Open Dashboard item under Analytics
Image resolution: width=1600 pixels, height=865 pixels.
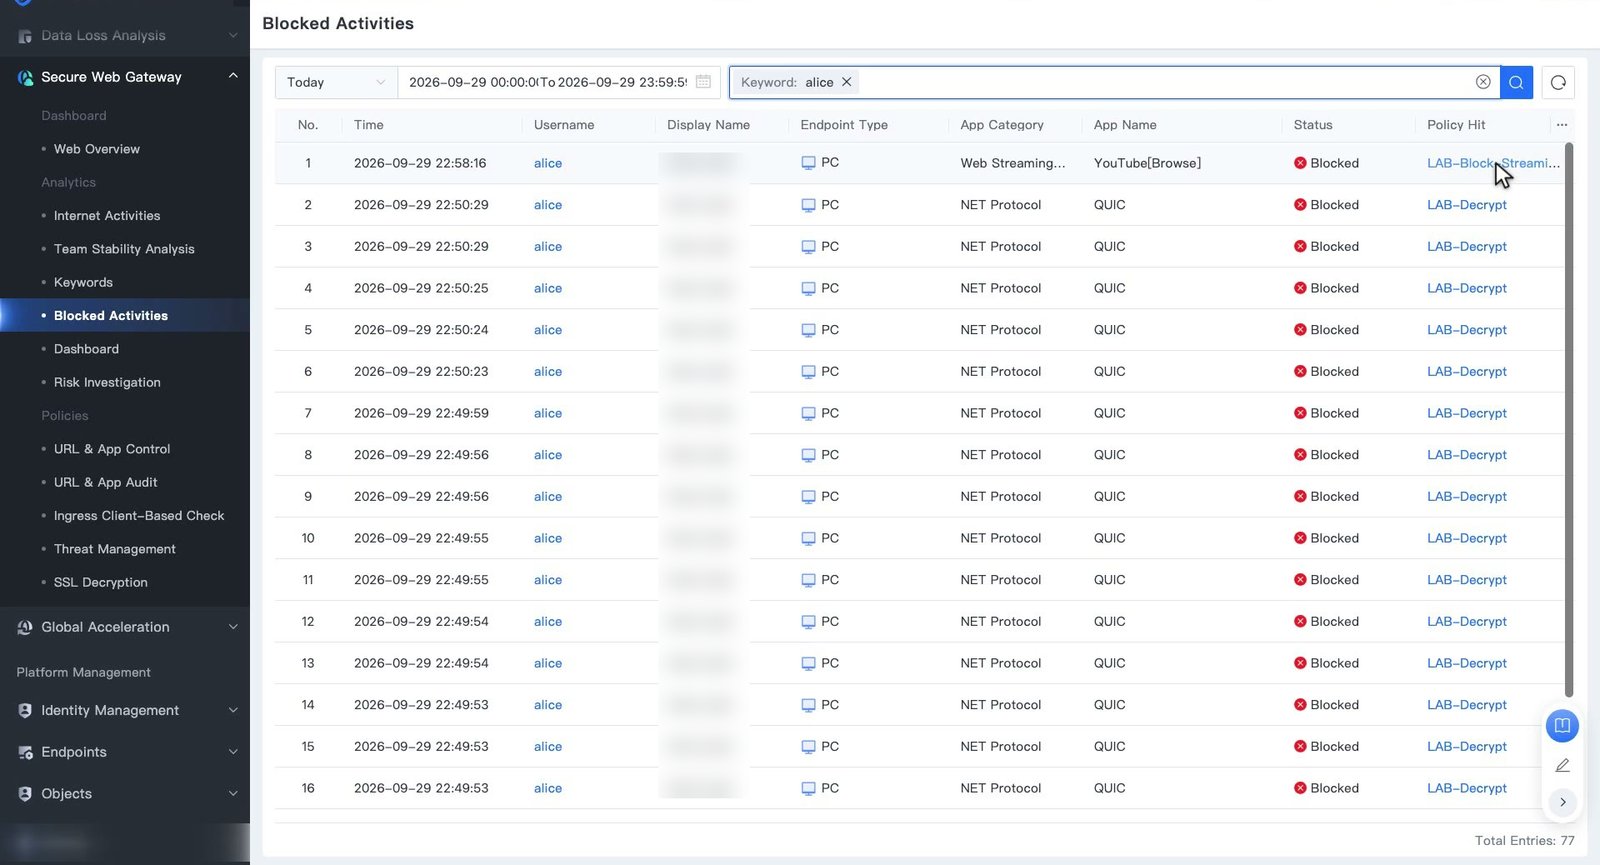pos(86,349)
